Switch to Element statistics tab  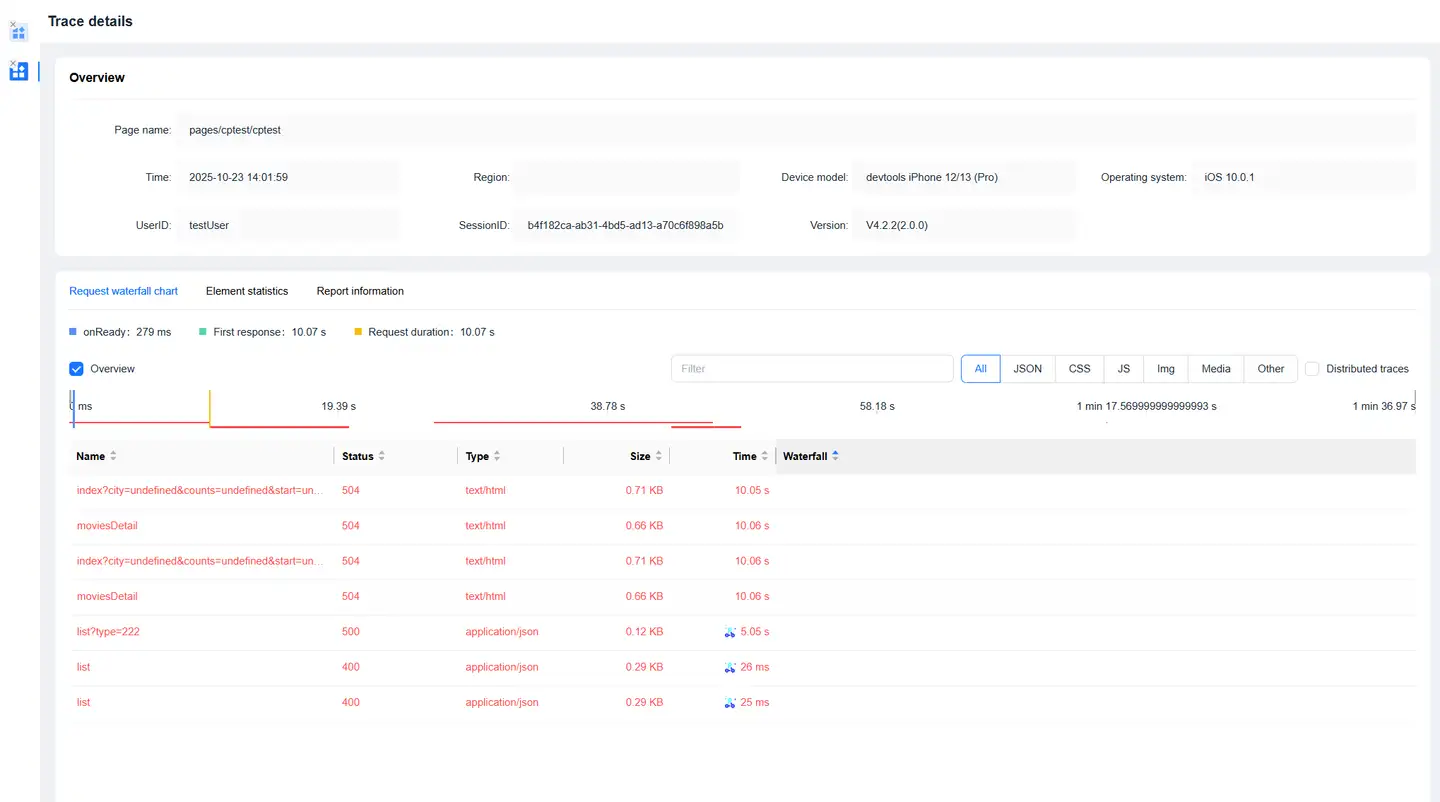(247, 291)
